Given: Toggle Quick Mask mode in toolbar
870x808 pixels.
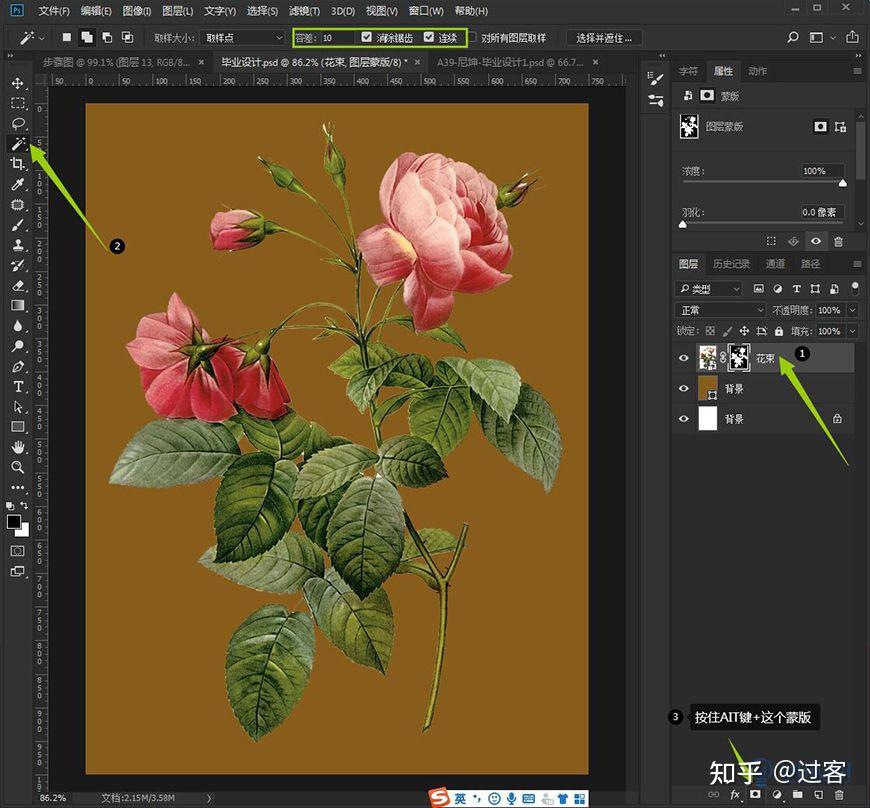Looking at the screenshot, I should [17, 551].
